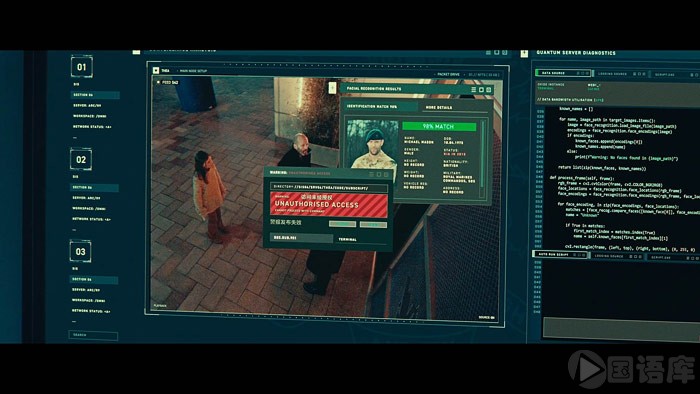Viewport: 700px width, 394px height.
Task: Click the name Michael Mason in results
Action: click(418, 142)
